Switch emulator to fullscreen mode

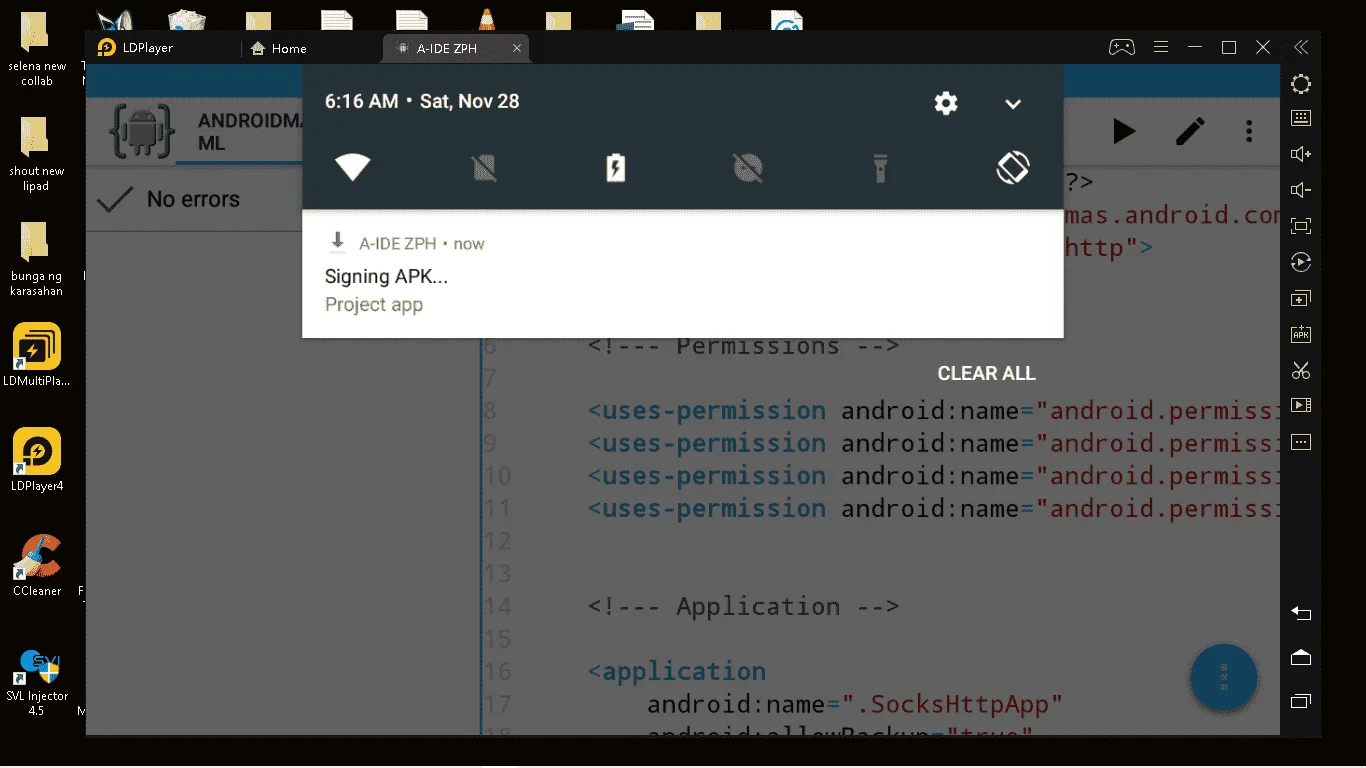click(x=1301, y=226)
